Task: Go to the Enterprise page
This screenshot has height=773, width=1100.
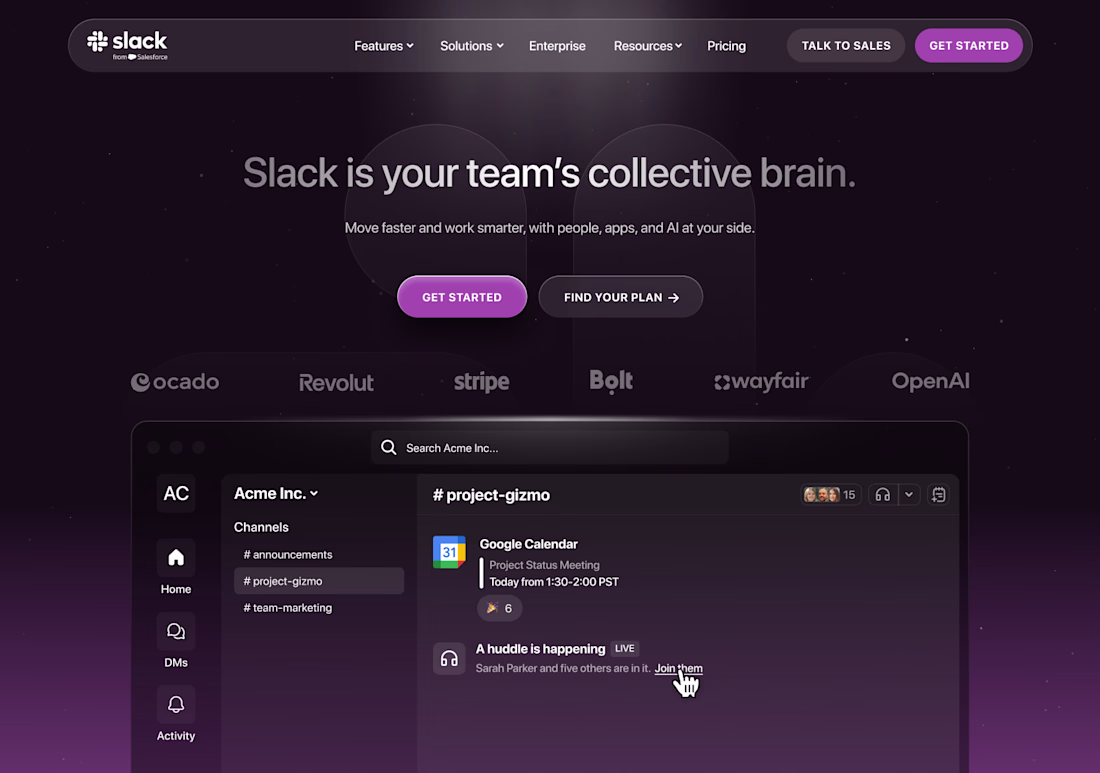Action: point(557,46)
